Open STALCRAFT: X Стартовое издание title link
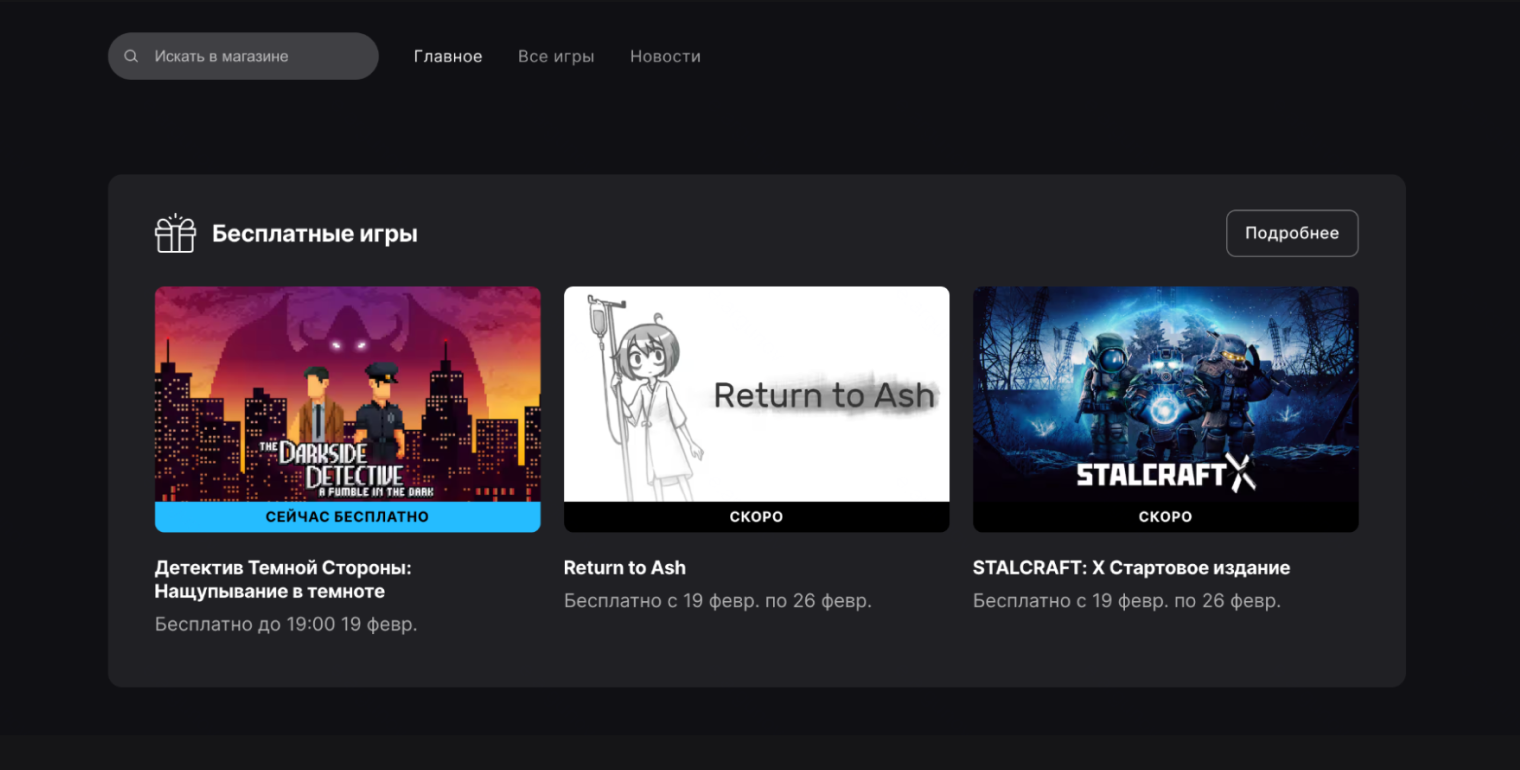Image resolution: width=1520 pixels, height=770 pixels. click(1131, 567)
